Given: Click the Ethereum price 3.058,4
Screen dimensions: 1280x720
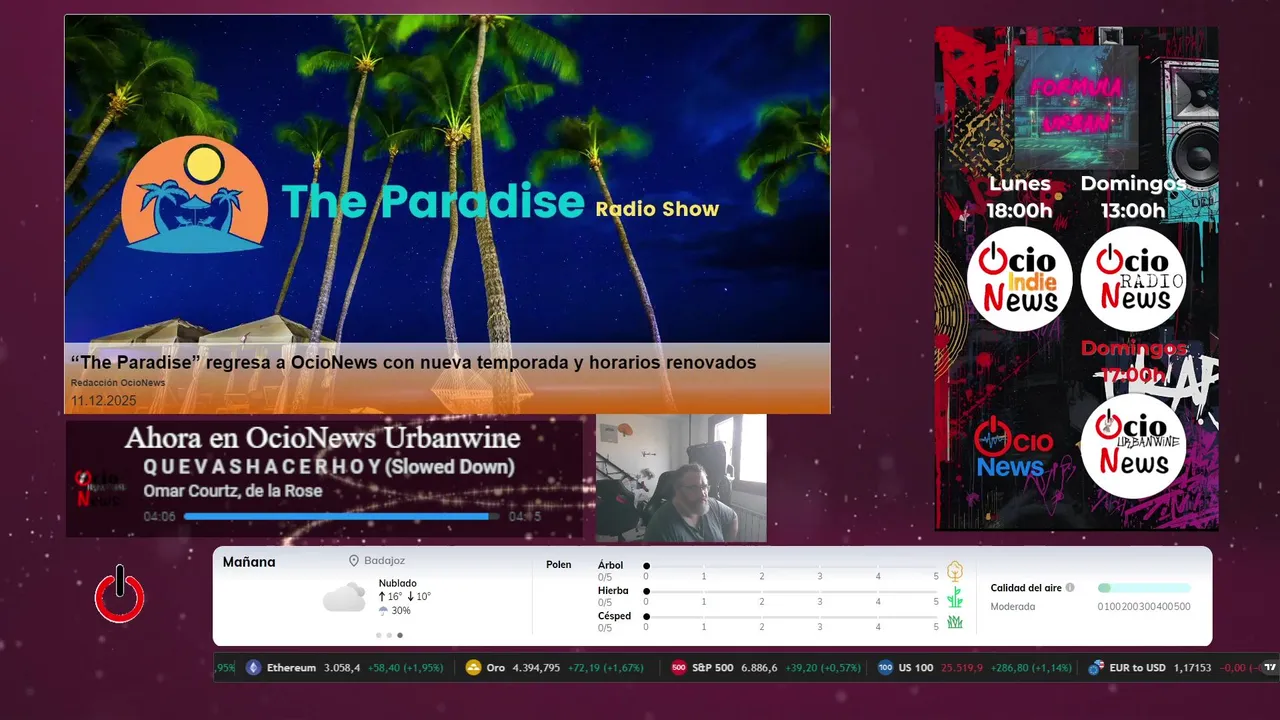Looking at the screenshot, I should [x=342, y=668].
